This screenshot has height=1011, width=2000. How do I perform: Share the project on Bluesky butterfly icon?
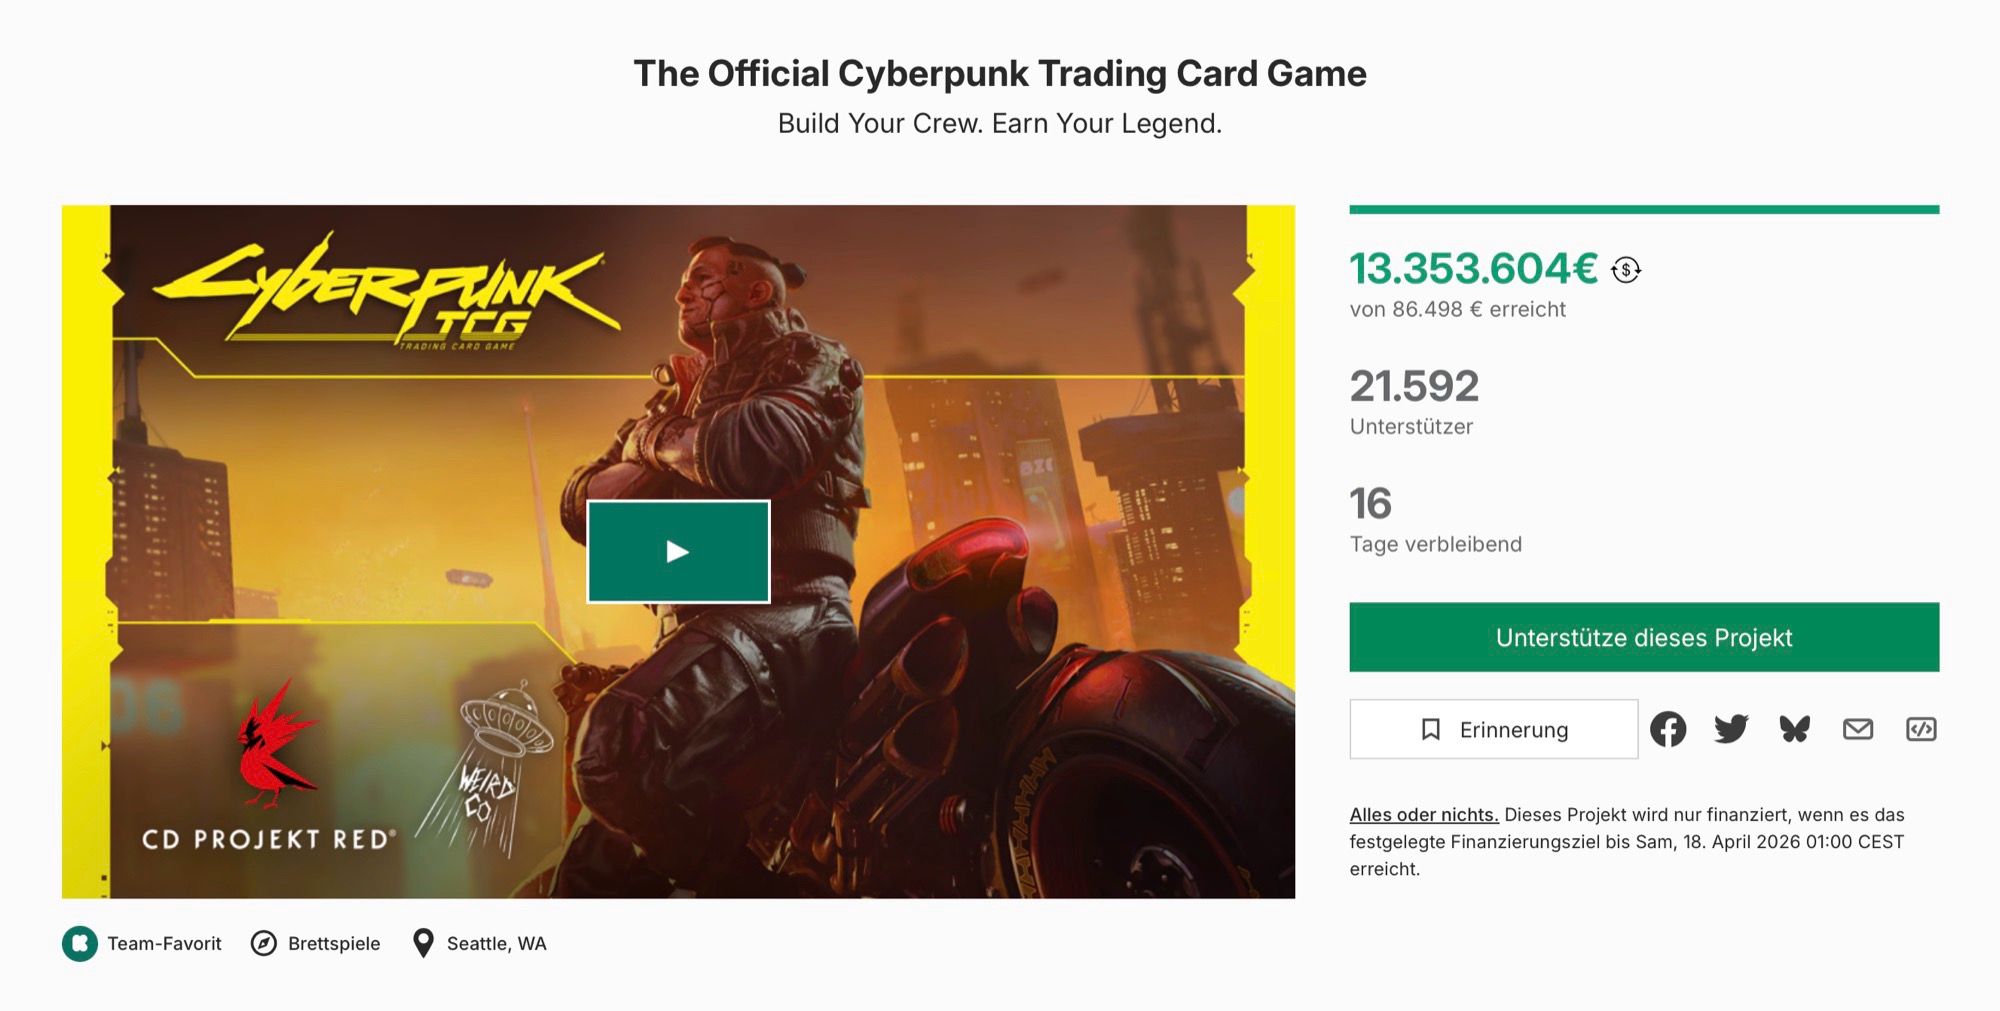pyautogui.click(x=1794, y=729)
